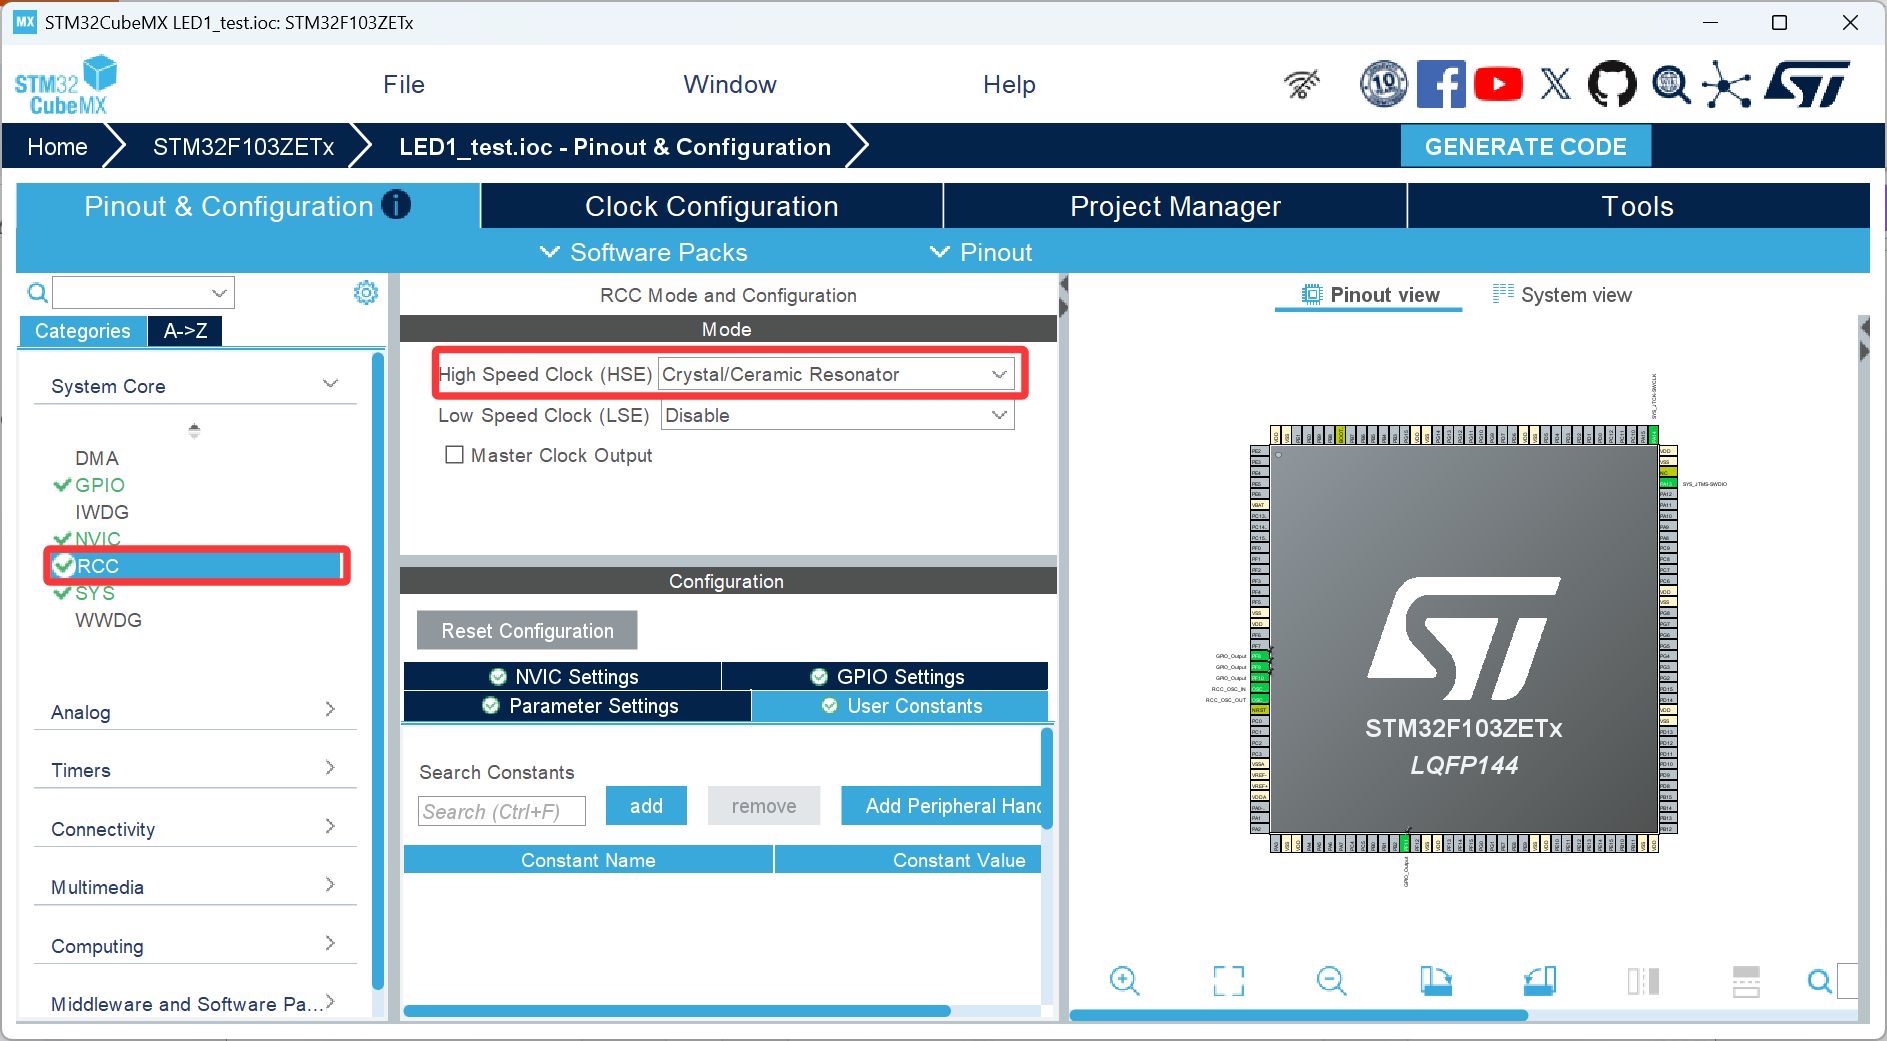Click the STM32F103ZETx breadcrumb
The height and width of the screenshot is (1041, 1887).
244,147
